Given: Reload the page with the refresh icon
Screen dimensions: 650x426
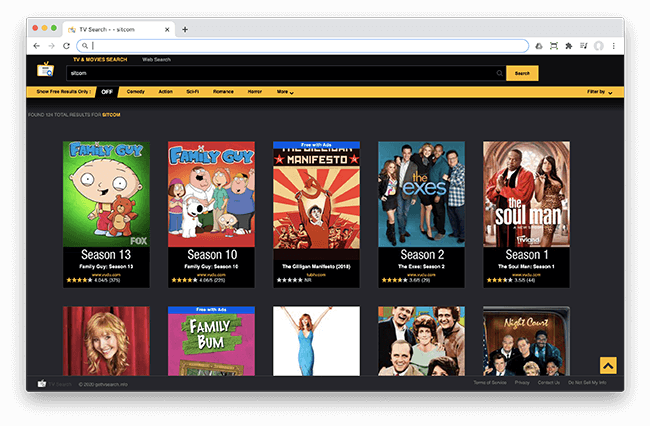Looking at the screenshot, I should pyautogui.click(x=66, y=46).
